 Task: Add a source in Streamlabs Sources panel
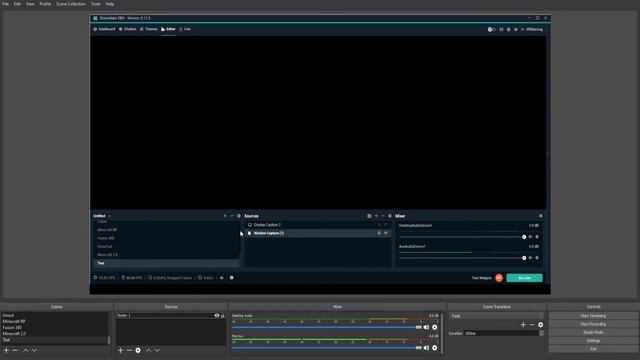coord(376,216)
